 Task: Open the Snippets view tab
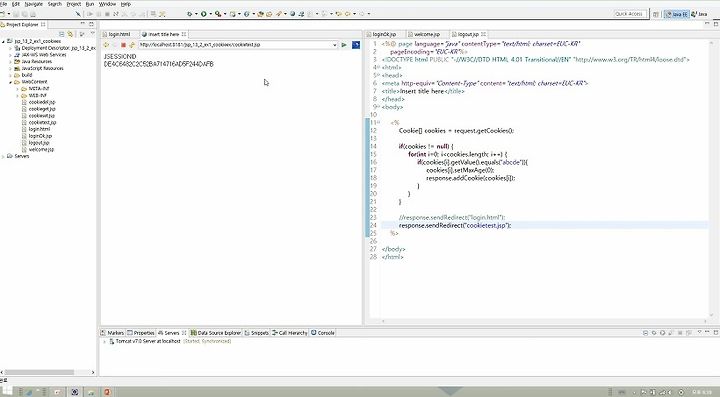pyautogui.click(x=257, y=333)
